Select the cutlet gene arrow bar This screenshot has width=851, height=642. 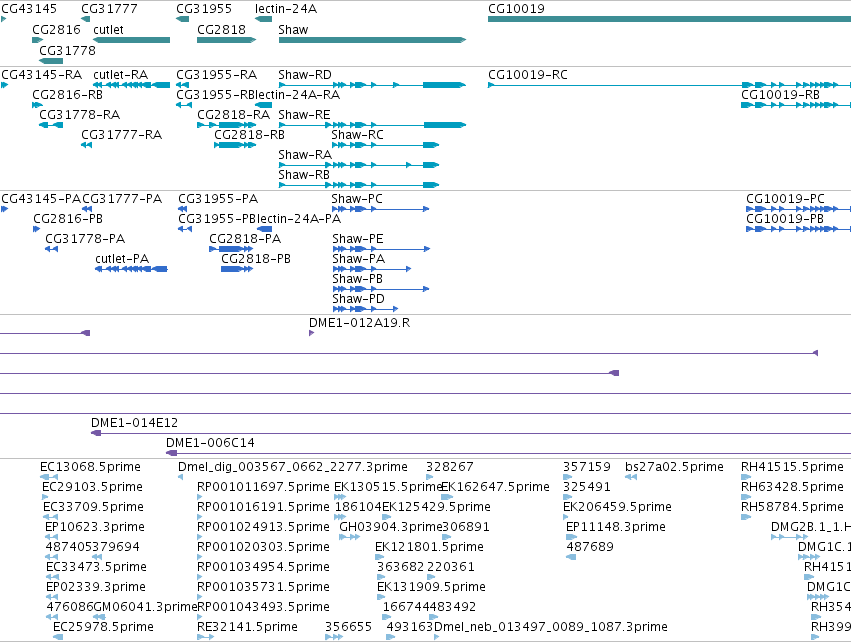pos(132,40)
